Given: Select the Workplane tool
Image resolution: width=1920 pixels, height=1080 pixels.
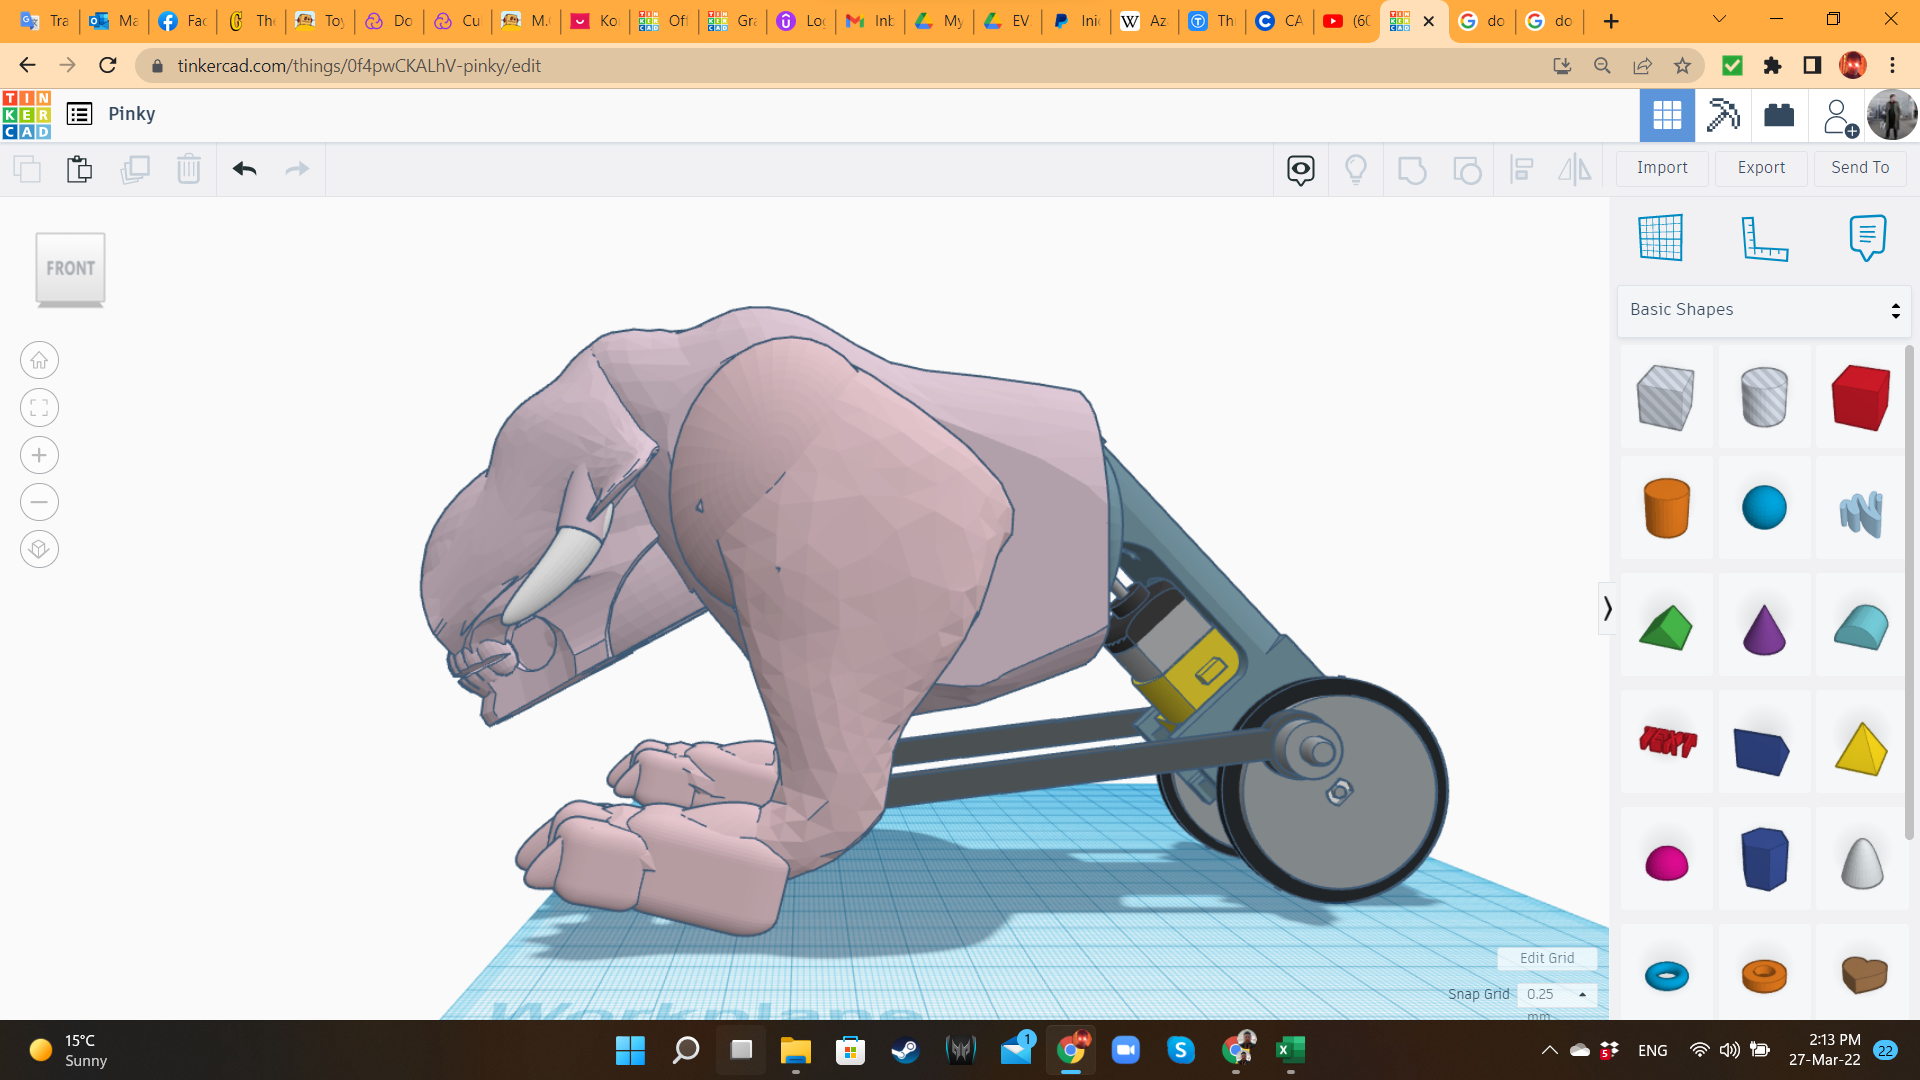Looking at the screenshot, I should (x=1660, y=238).
